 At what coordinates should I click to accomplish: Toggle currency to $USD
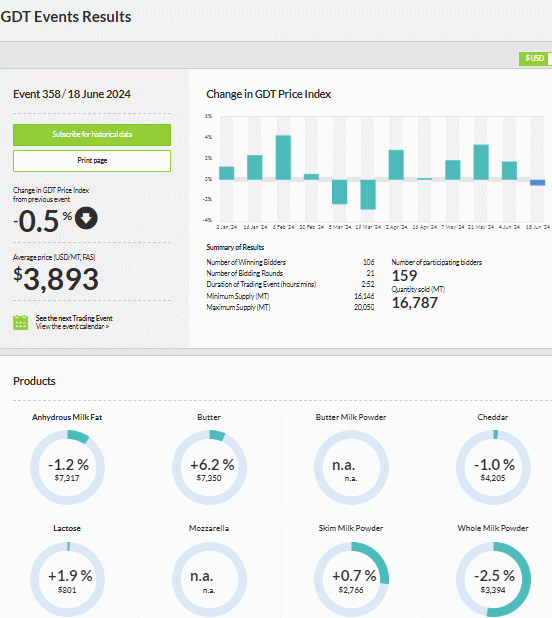tap(535, 58)
